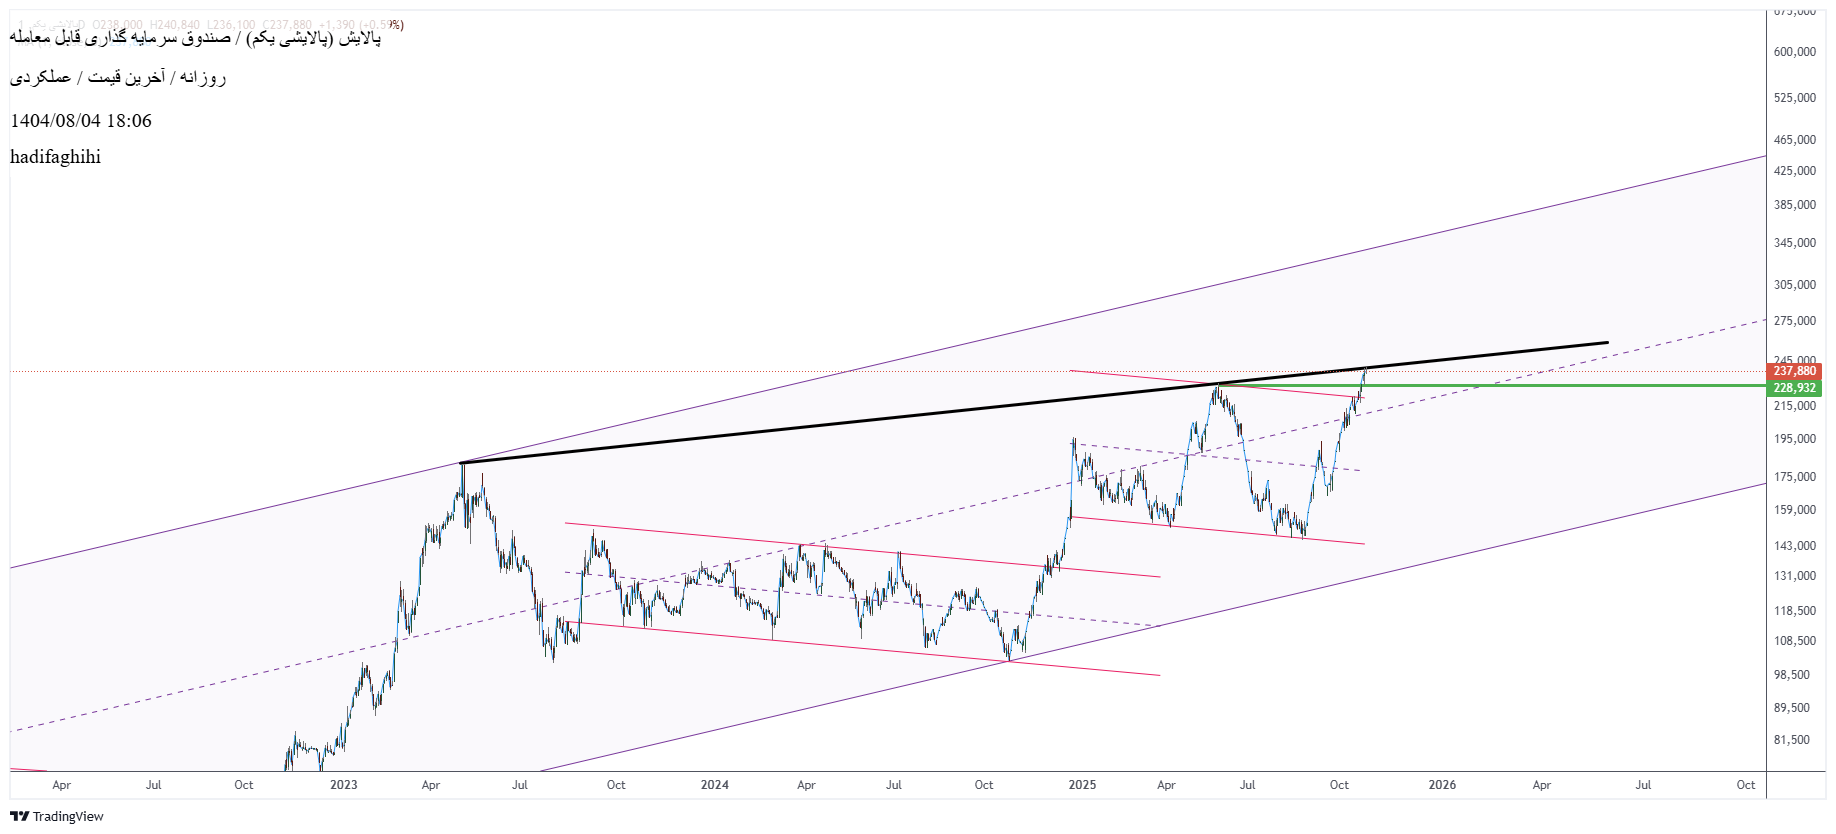Click the Persian fund title text at top
The width and height of the screenshot is (1836, 834).
coord(196,38)
